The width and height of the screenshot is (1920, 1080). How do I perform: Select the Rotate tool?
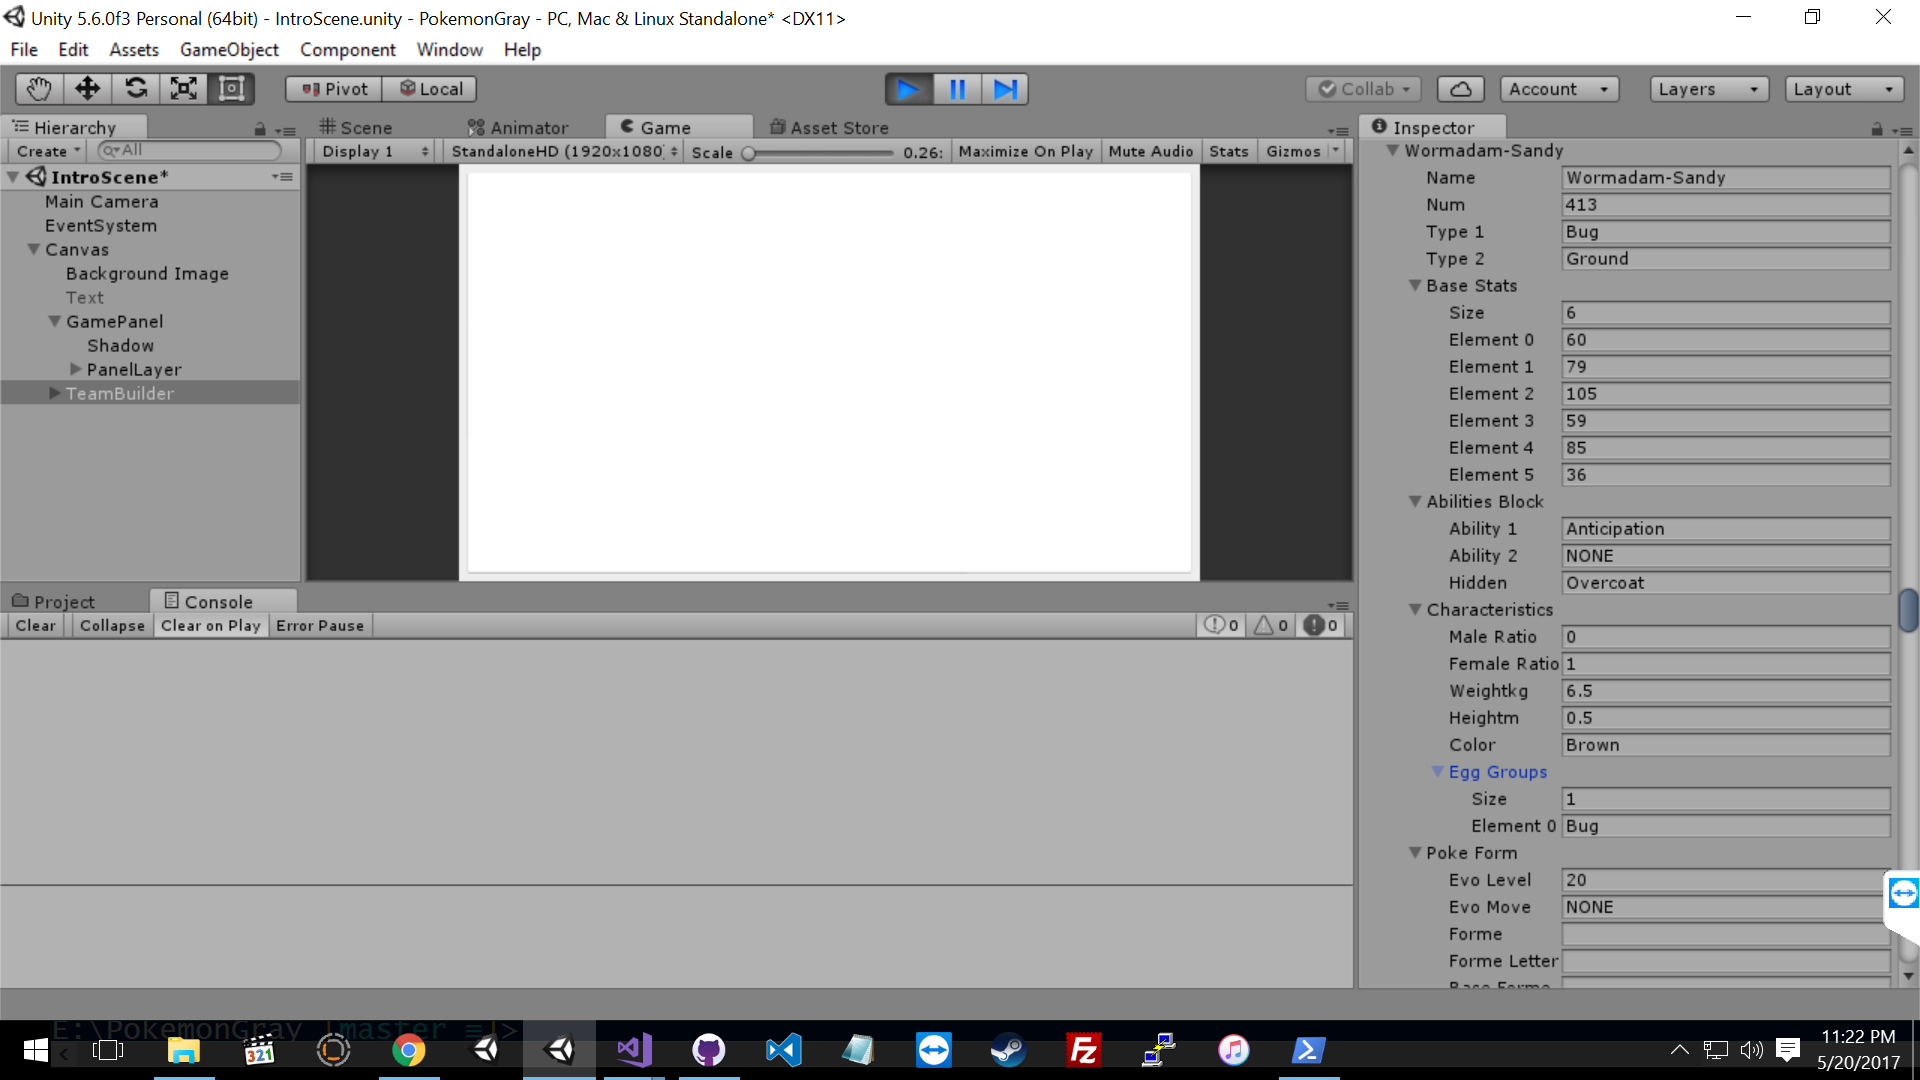(135, 89)
